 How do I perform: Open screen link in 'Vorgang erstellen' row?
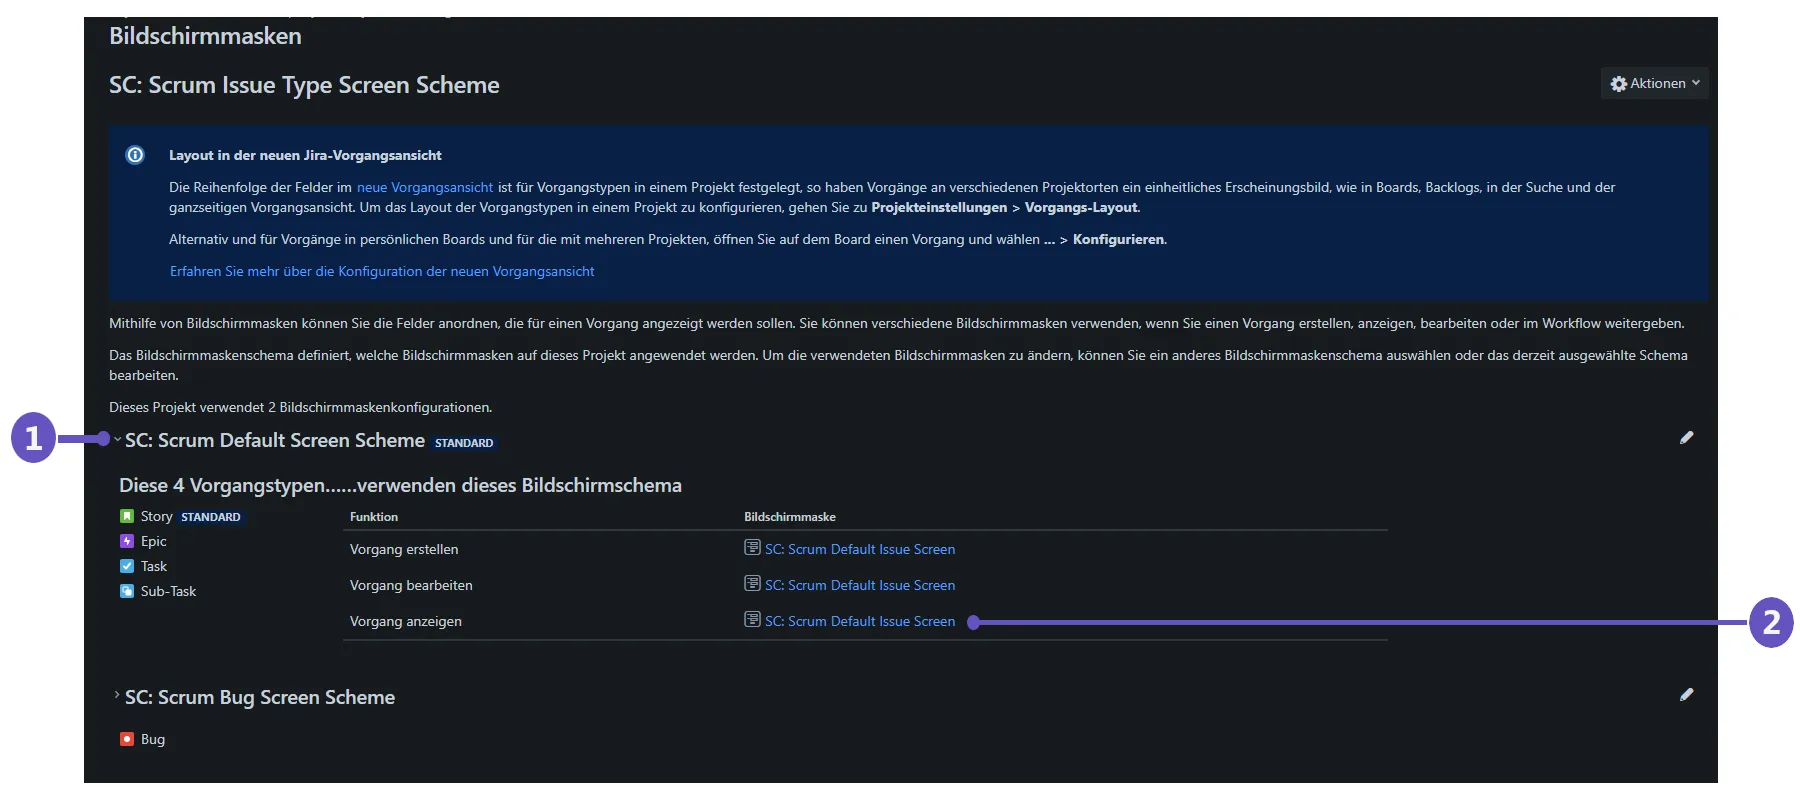point(860,549)
